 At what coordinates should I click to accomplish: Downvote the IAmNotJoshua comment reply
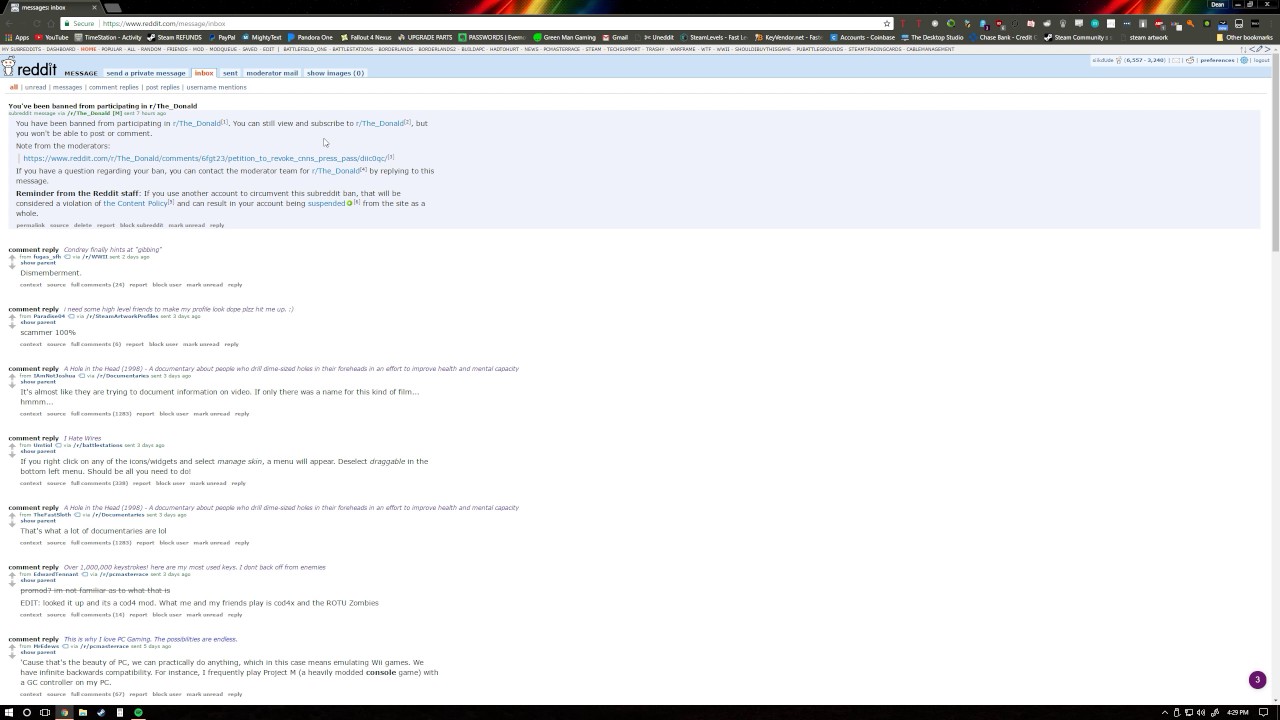(x=12, y=386)
